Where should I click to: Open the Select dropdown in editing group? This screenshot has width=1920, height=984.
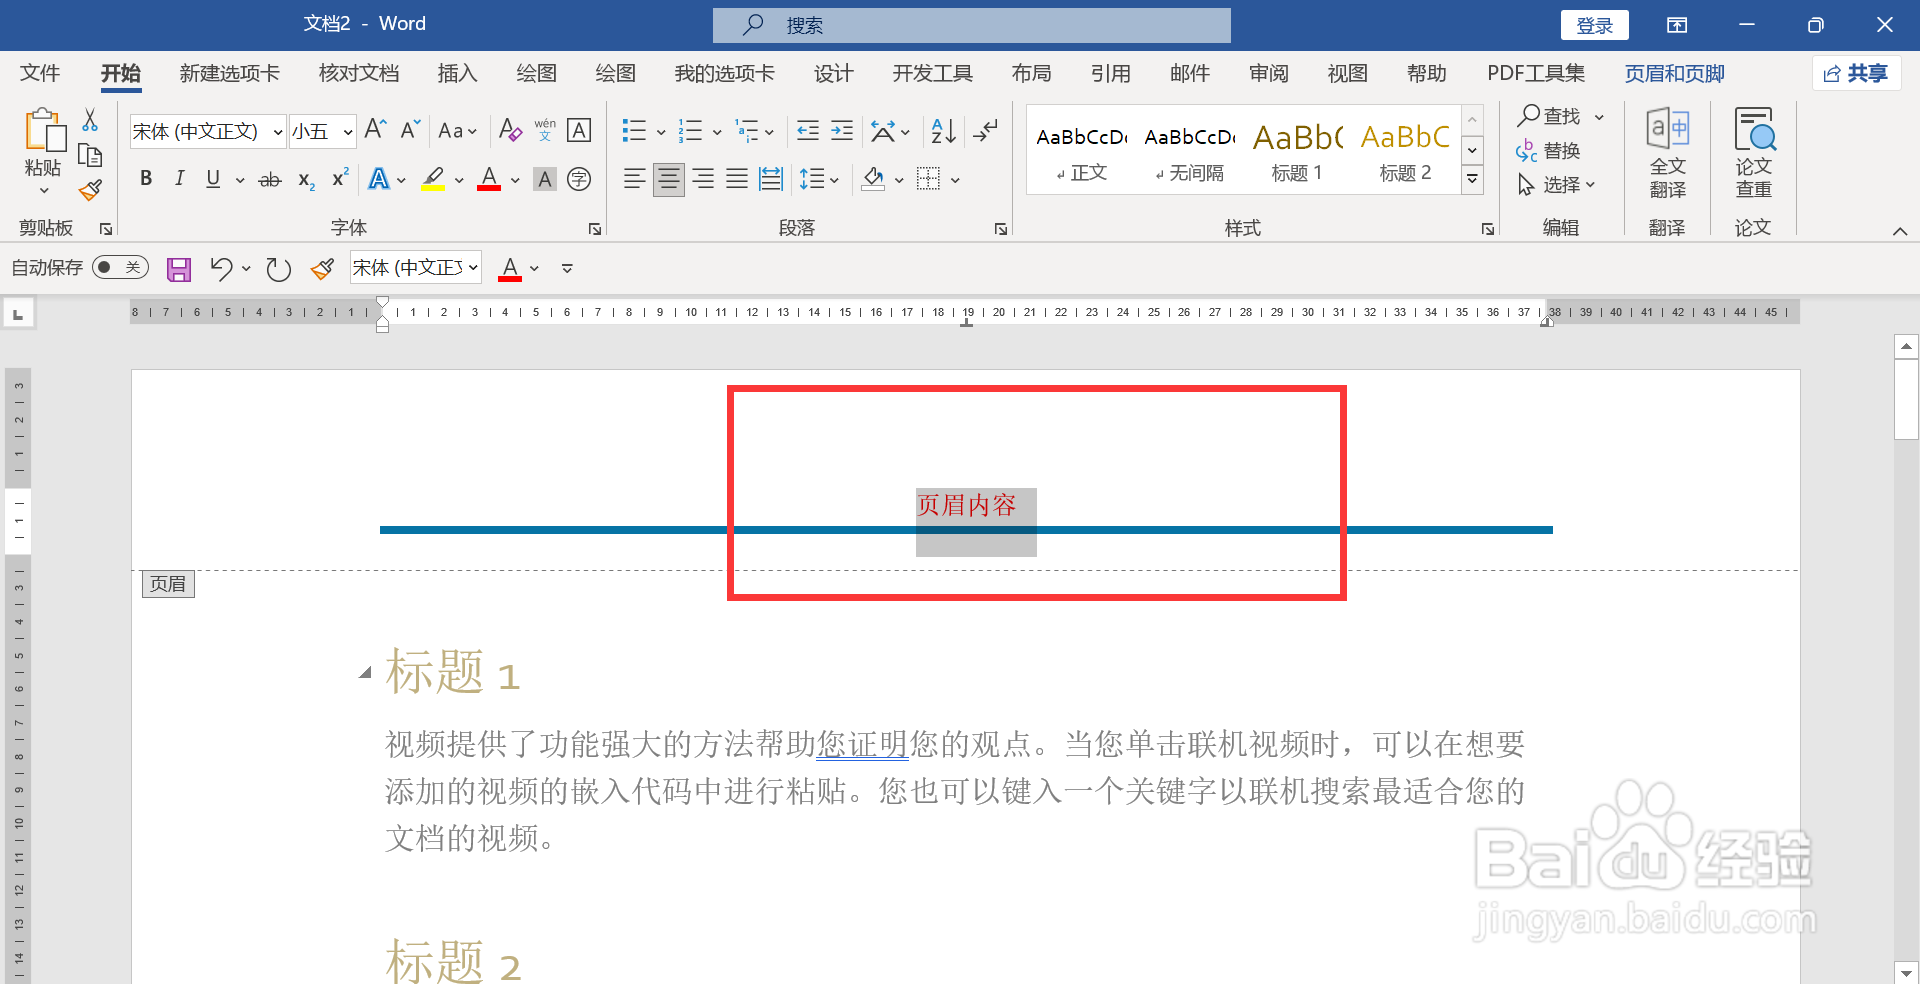click(1557, 185)
